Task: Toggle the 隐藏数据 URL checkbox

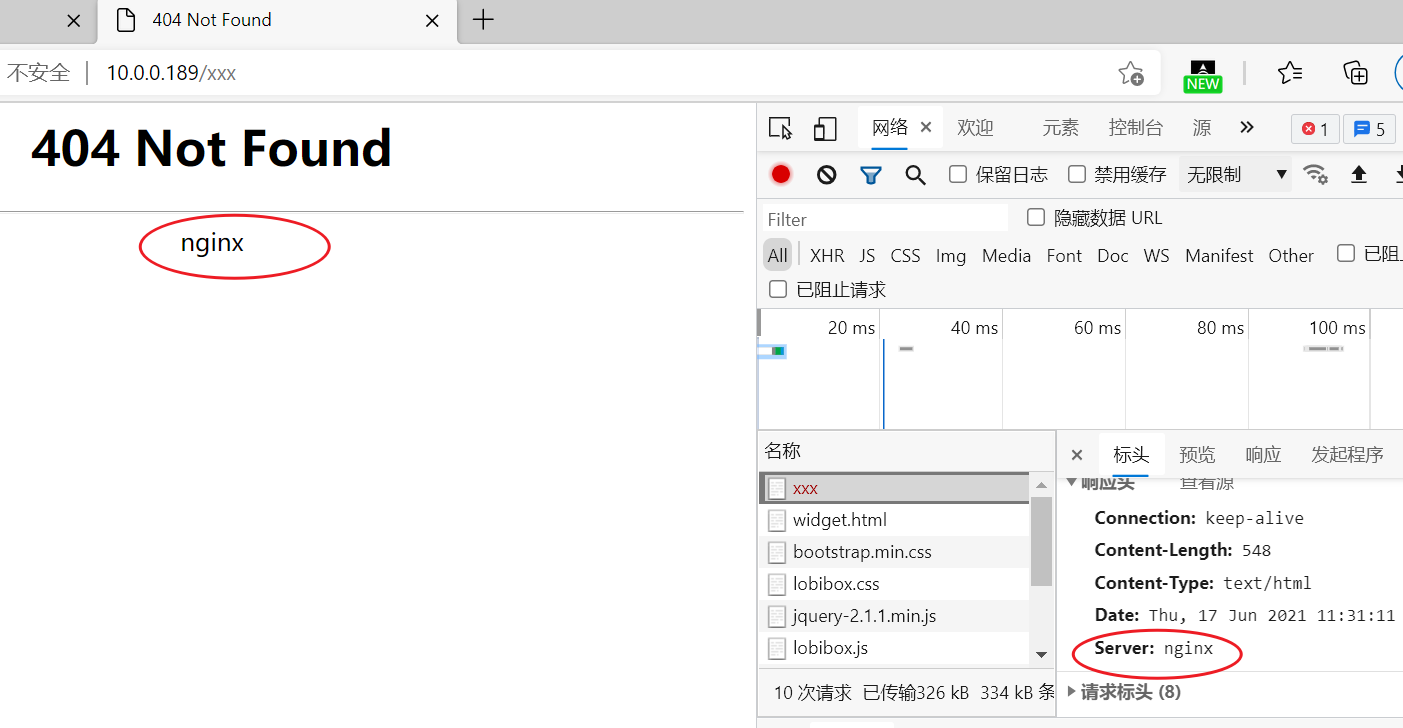Action: click(x=1035, y=217)
